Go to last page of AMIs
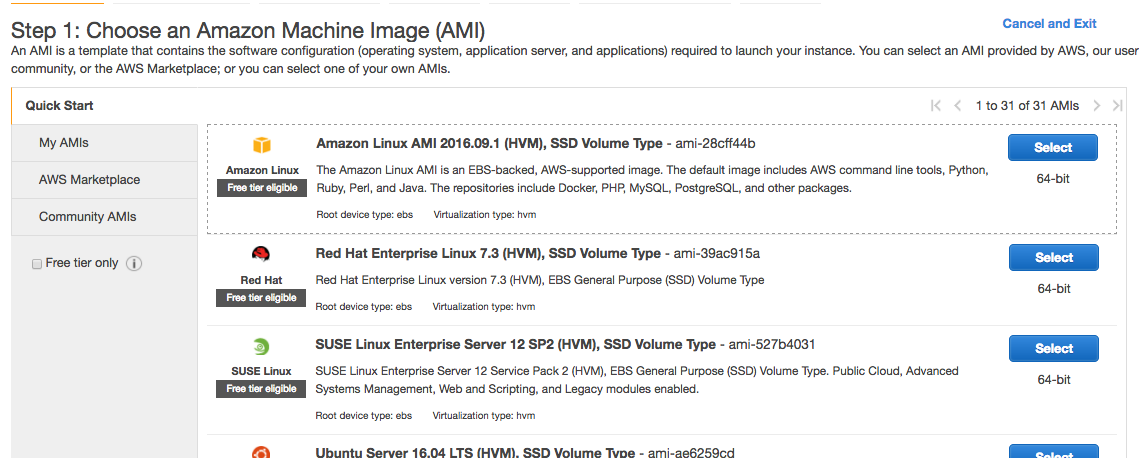1139x458 pixels. pos(1118,106)
